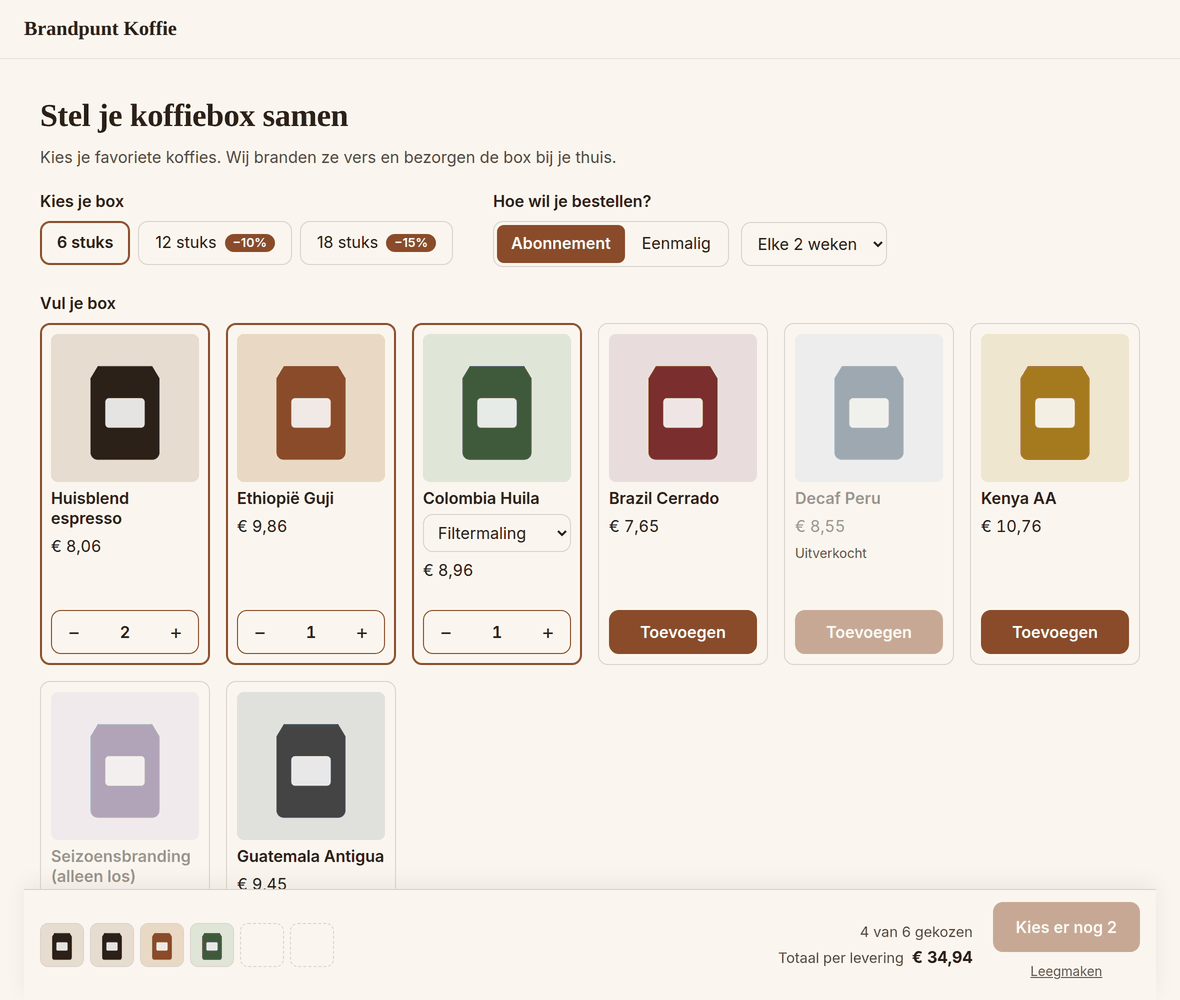Click the € 34,94 total per delivery
The image size is (1180, 1000).
click(x=942, y=957)
